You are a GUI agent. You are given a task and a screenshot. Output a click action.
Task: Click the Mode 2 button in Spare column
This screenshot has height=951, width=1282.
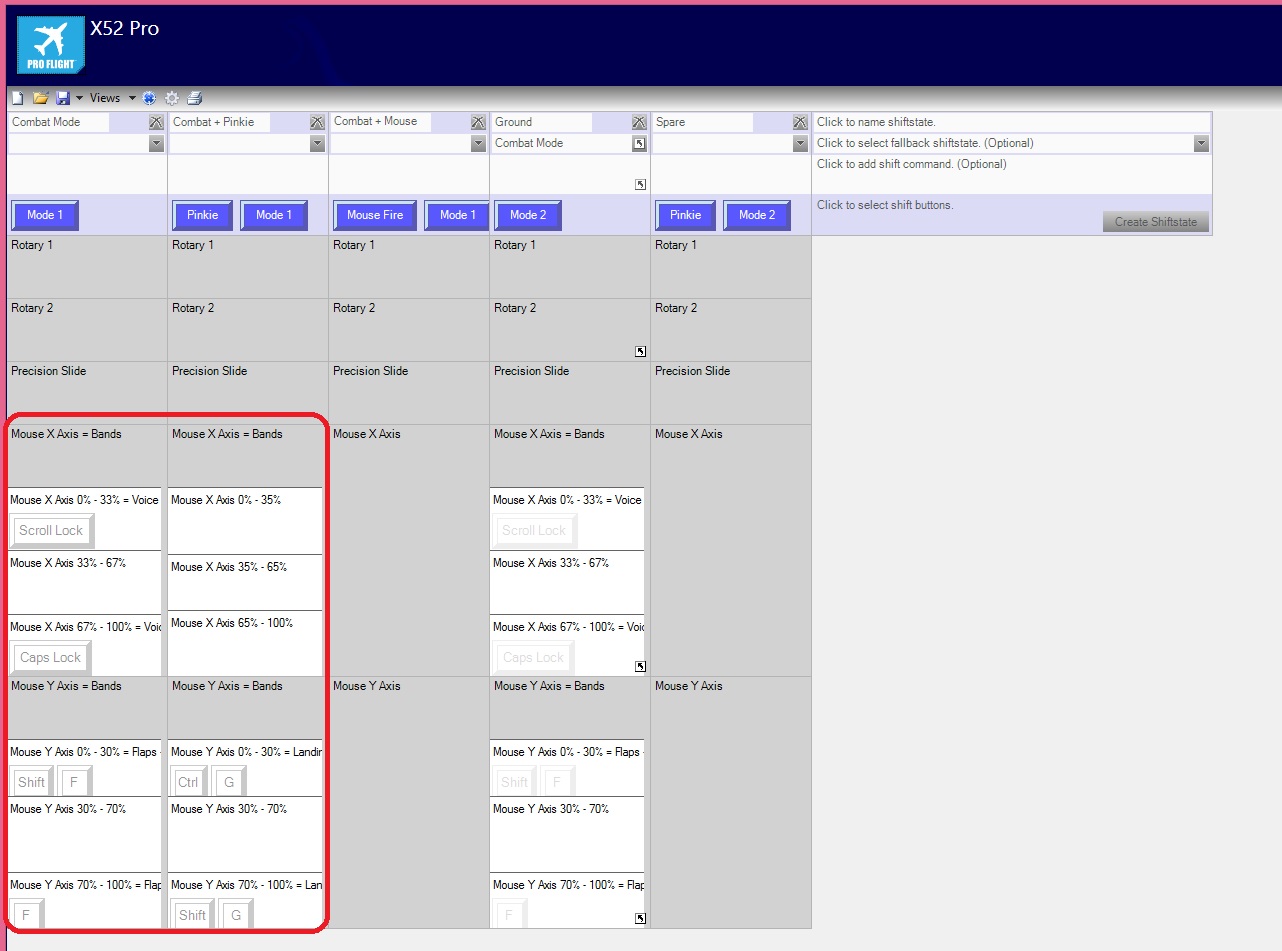[757, 215]
